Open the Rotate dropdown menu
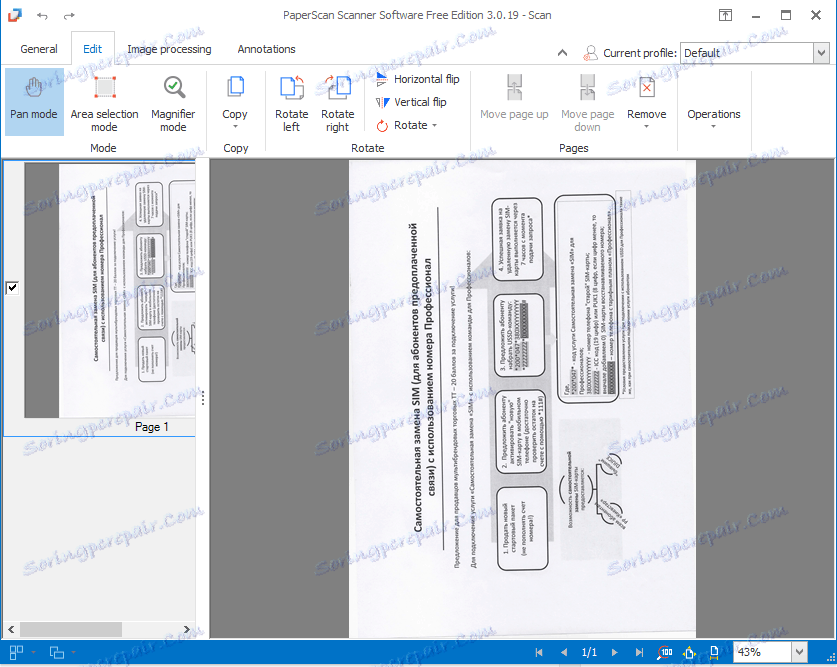 coord(407,126)
